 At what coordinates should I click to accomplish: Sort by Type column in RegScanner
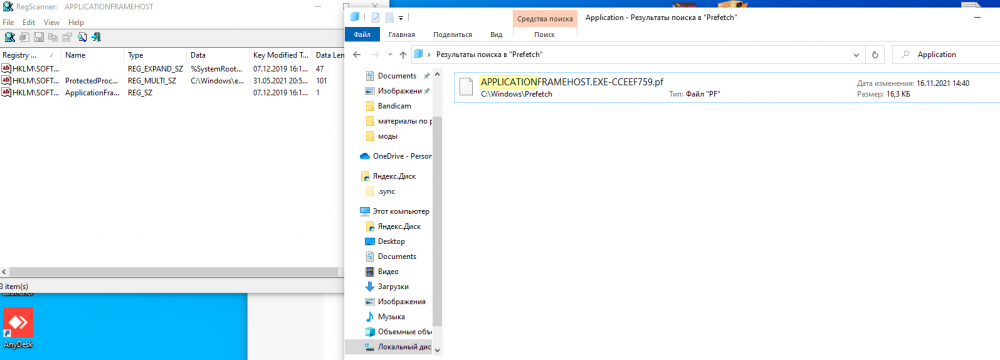click(x=156, y=56)
